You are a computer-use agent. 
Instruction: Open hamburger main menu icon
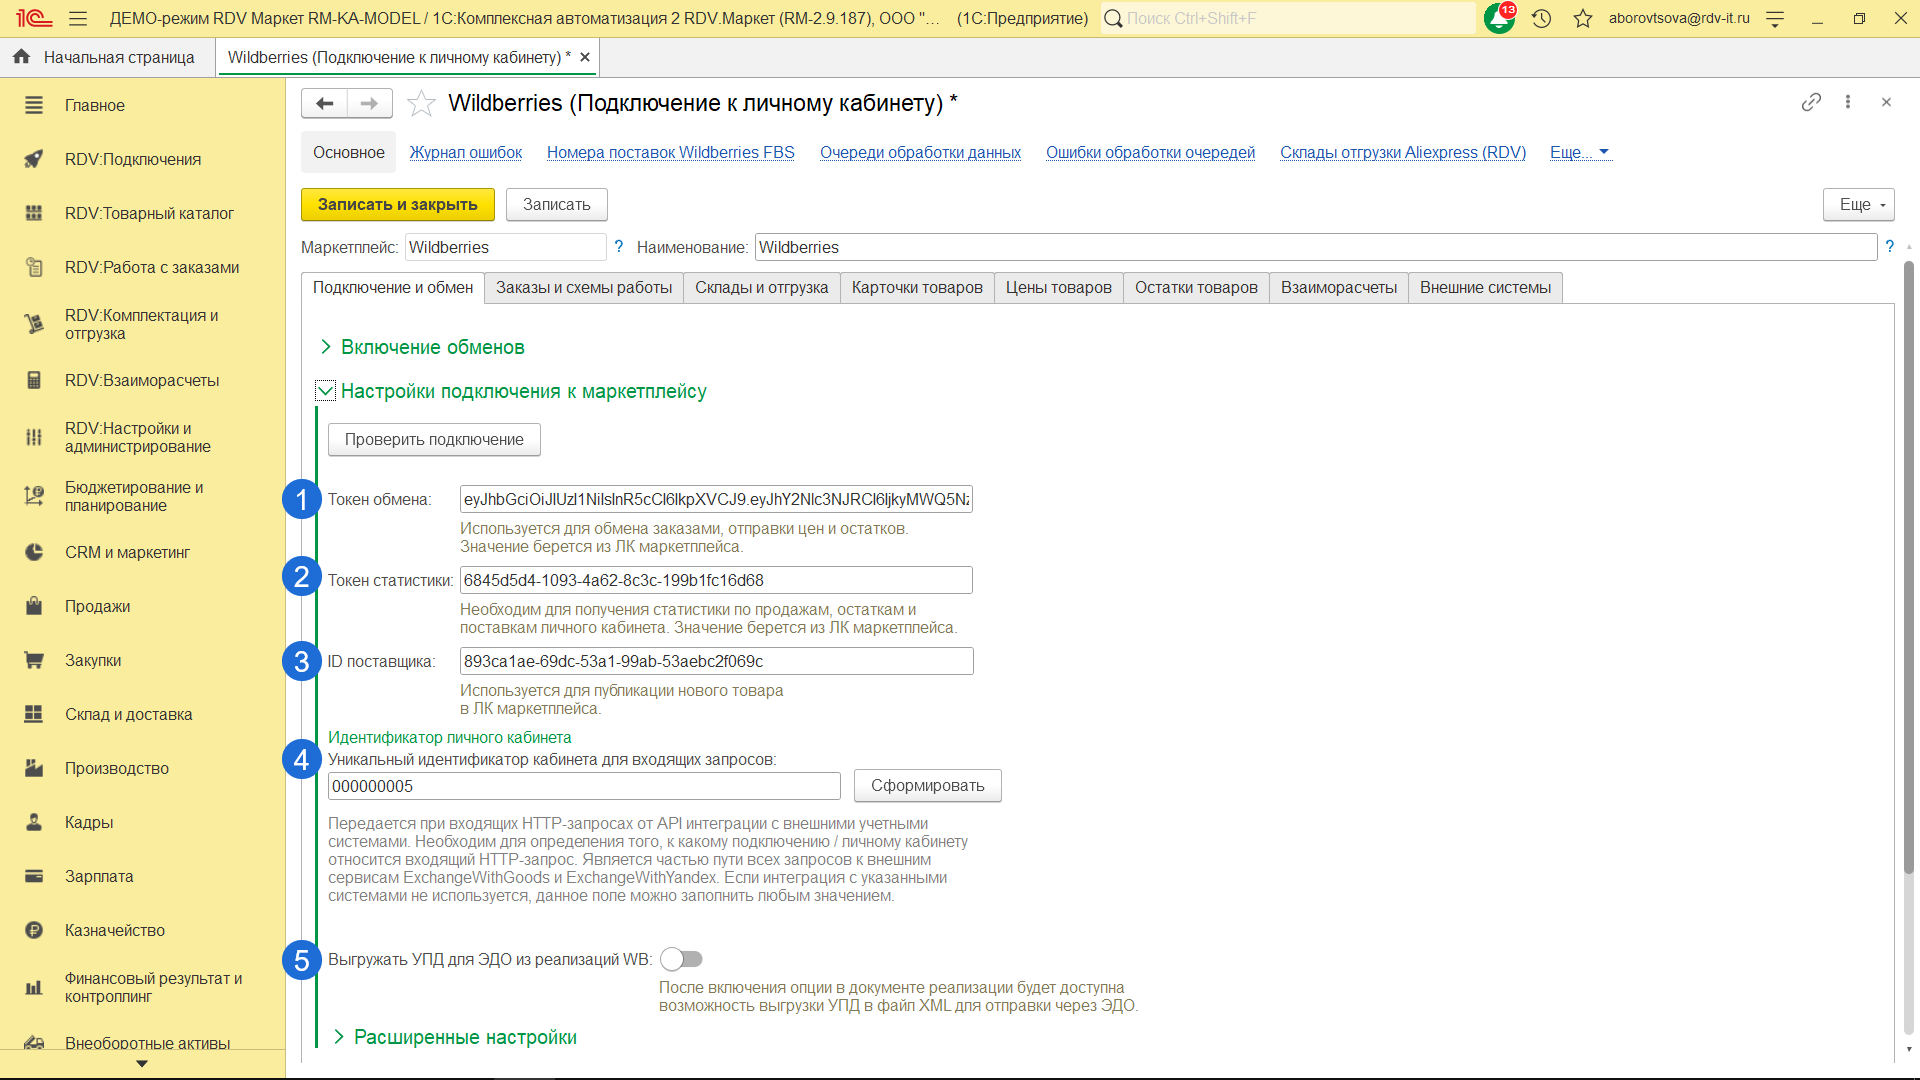point(78,18)
